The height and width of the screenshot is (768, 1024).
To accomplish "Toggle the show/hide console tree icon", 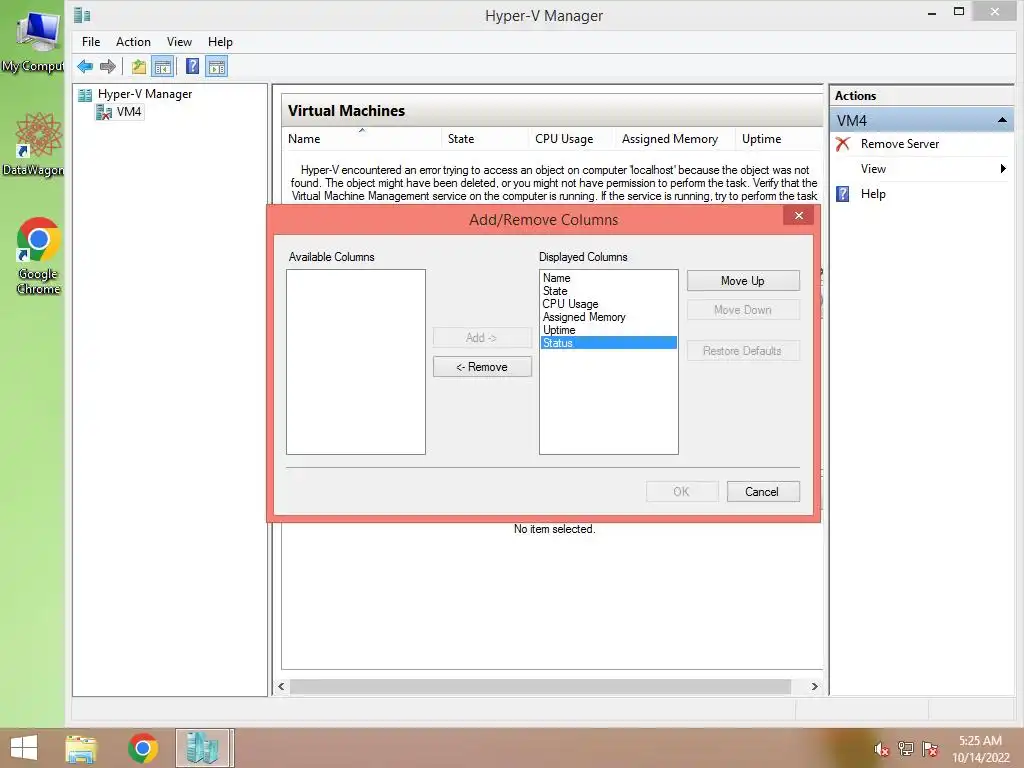I will click(163, 66).
